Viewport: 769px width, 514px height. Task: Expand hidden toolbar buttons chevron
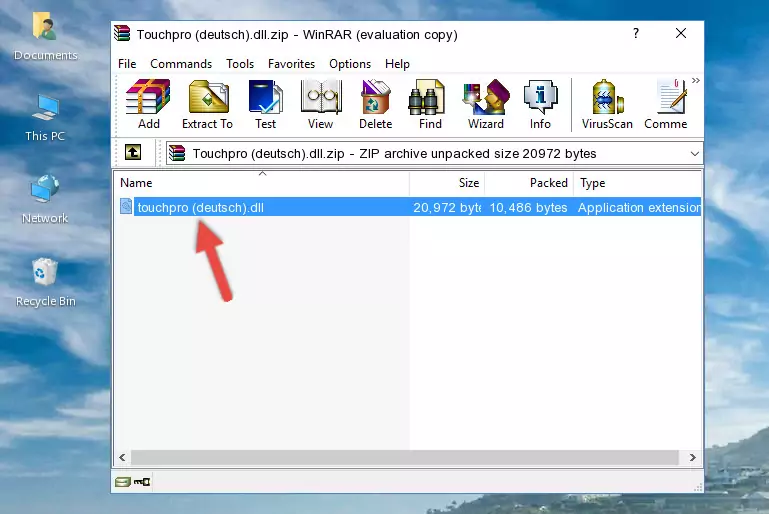click(x=695, y=80)
